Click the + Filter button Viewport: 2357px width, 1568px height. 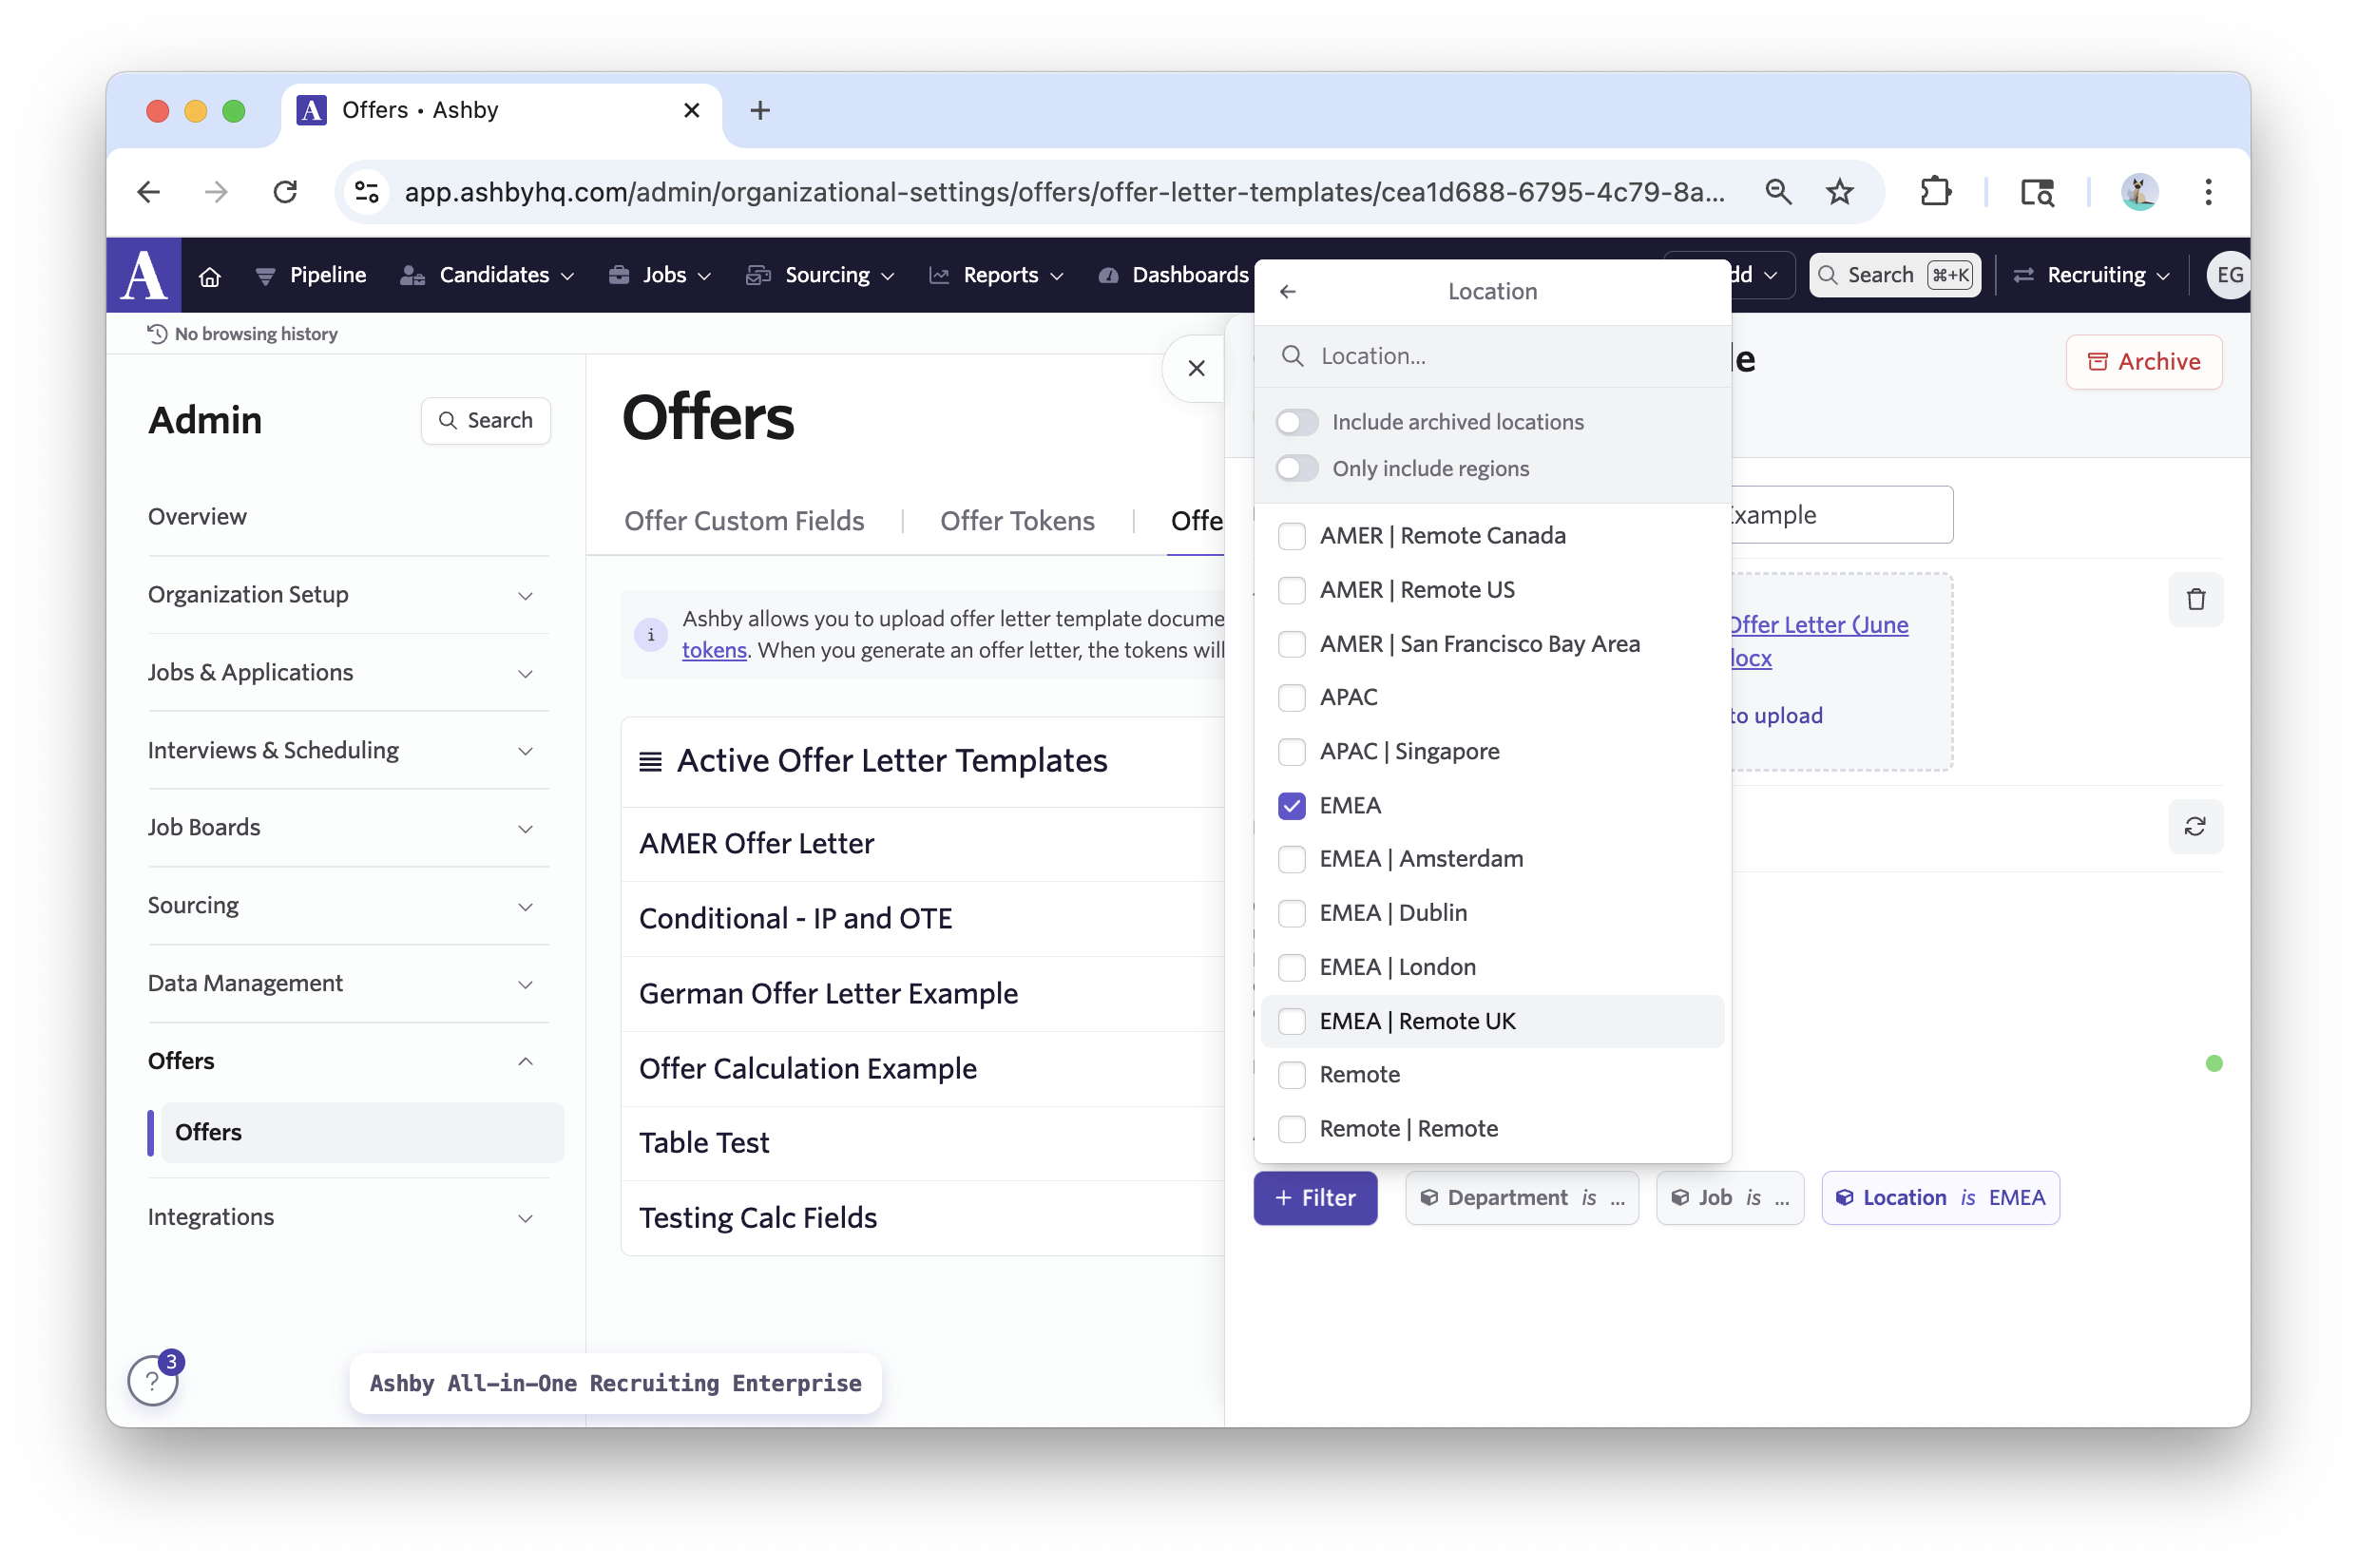1315,1198
